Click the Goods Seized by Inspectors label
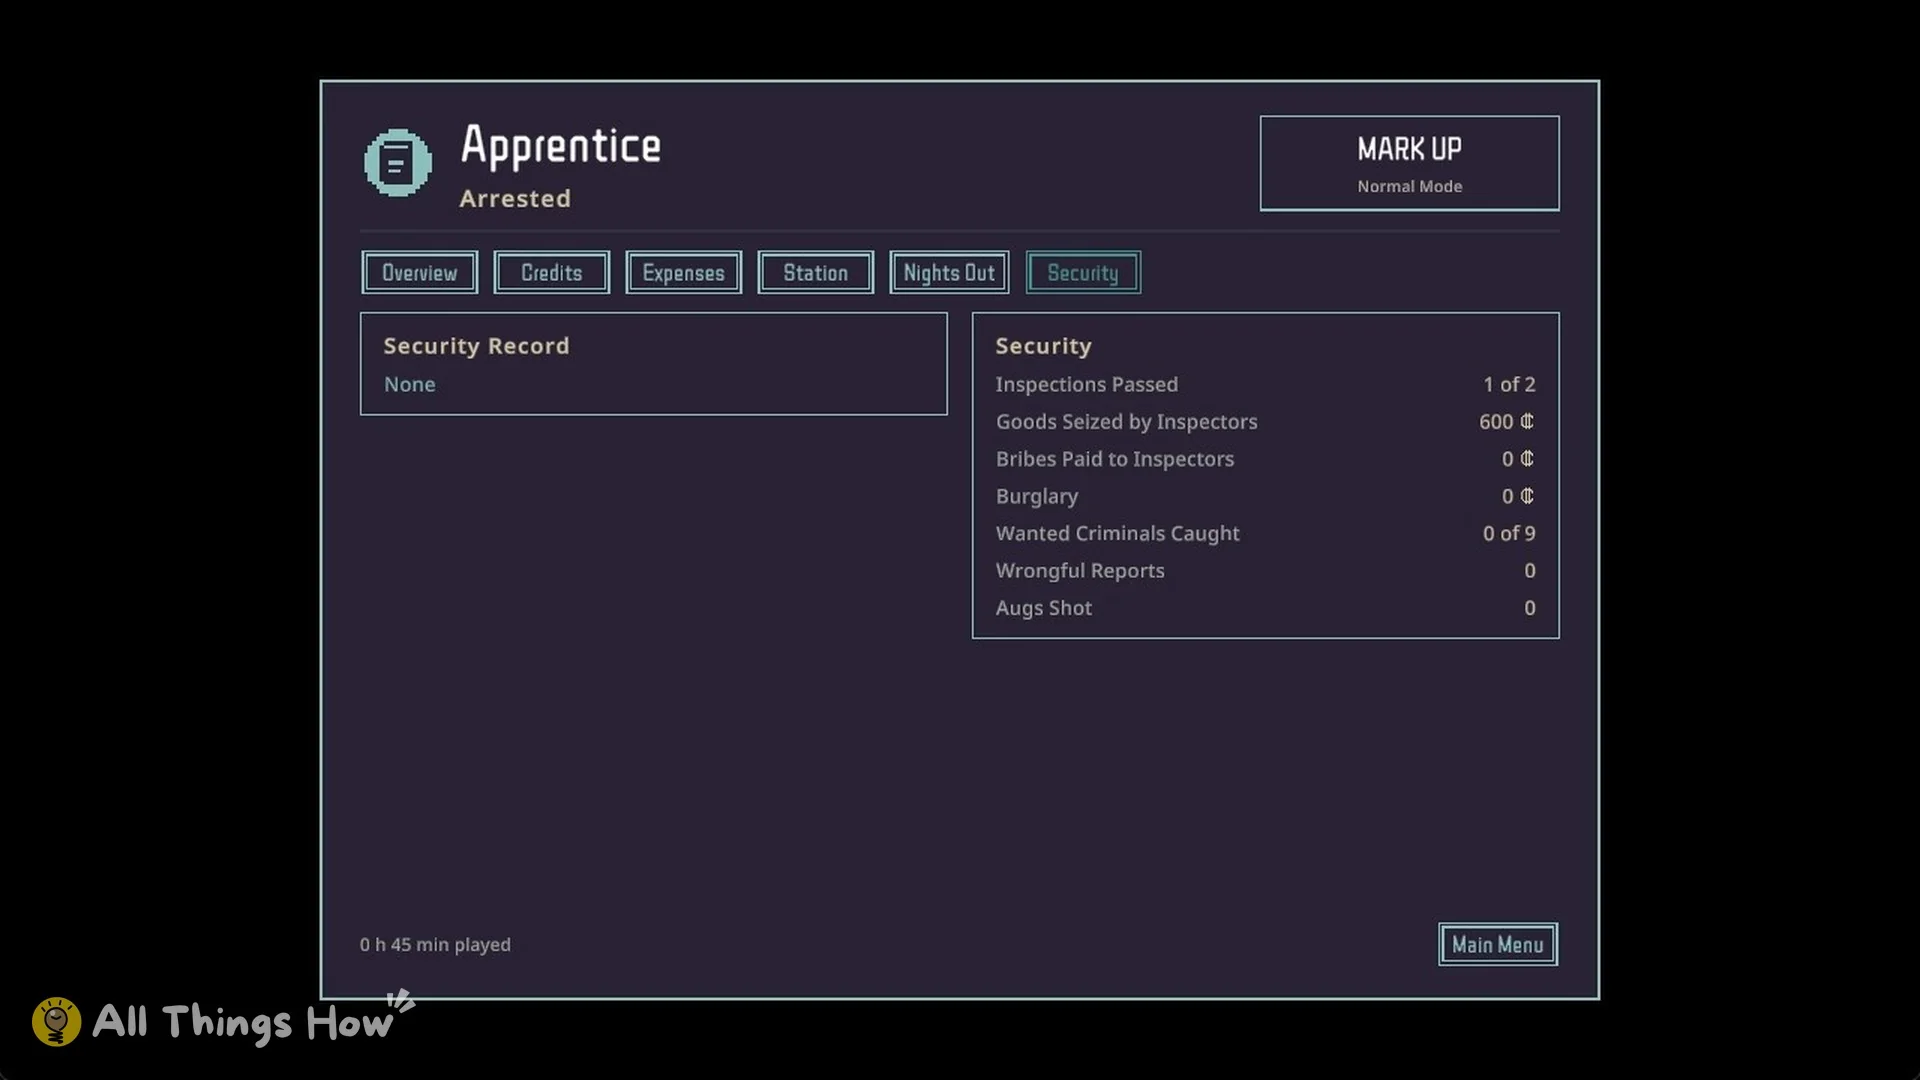1920x1080 pixels. (x=1127, y=422)
